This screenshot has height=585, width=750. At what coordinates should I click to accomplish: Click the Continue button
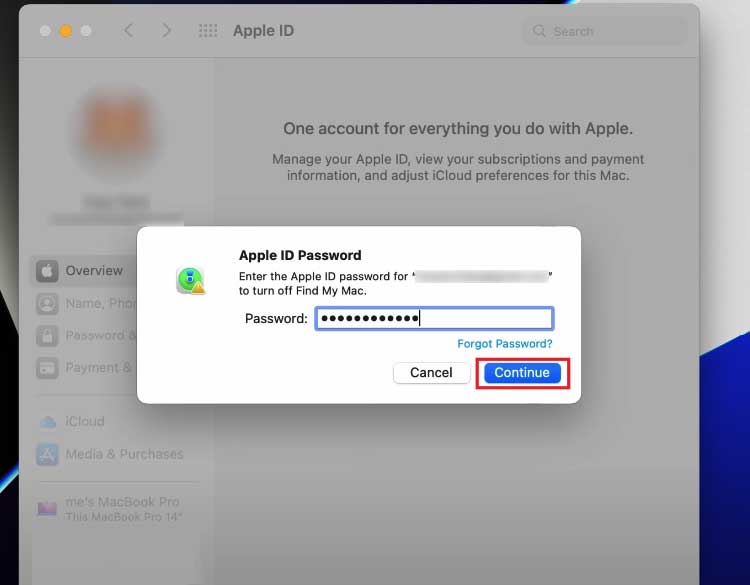(x=522, y=373)
